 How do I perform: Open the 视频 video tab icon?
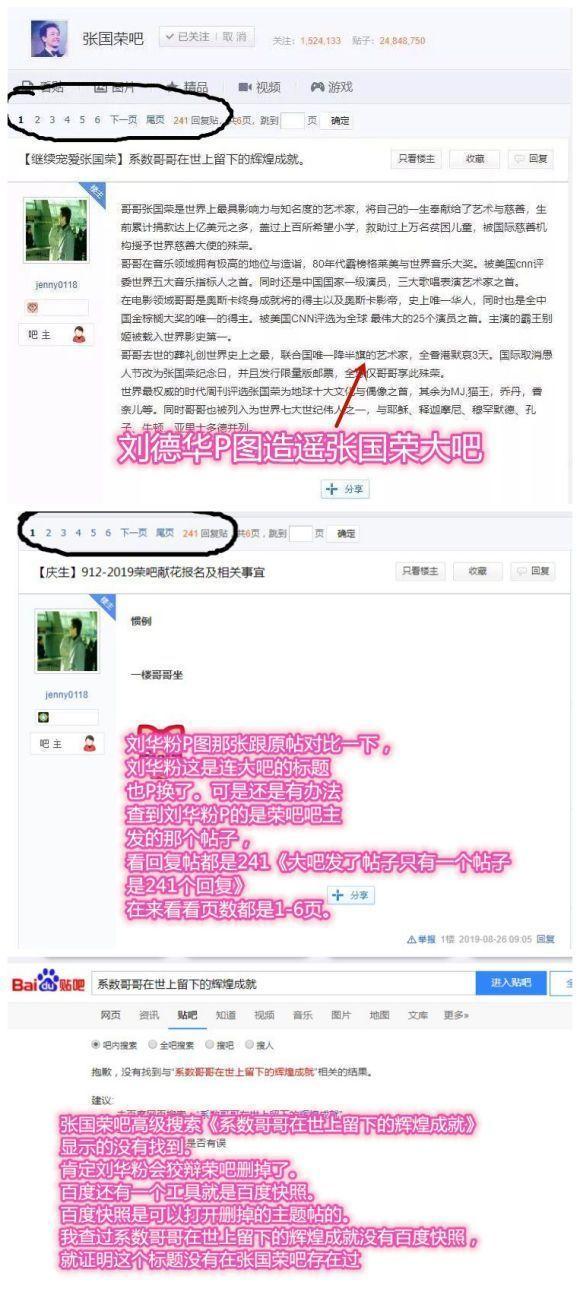click(x=245, y=87)
